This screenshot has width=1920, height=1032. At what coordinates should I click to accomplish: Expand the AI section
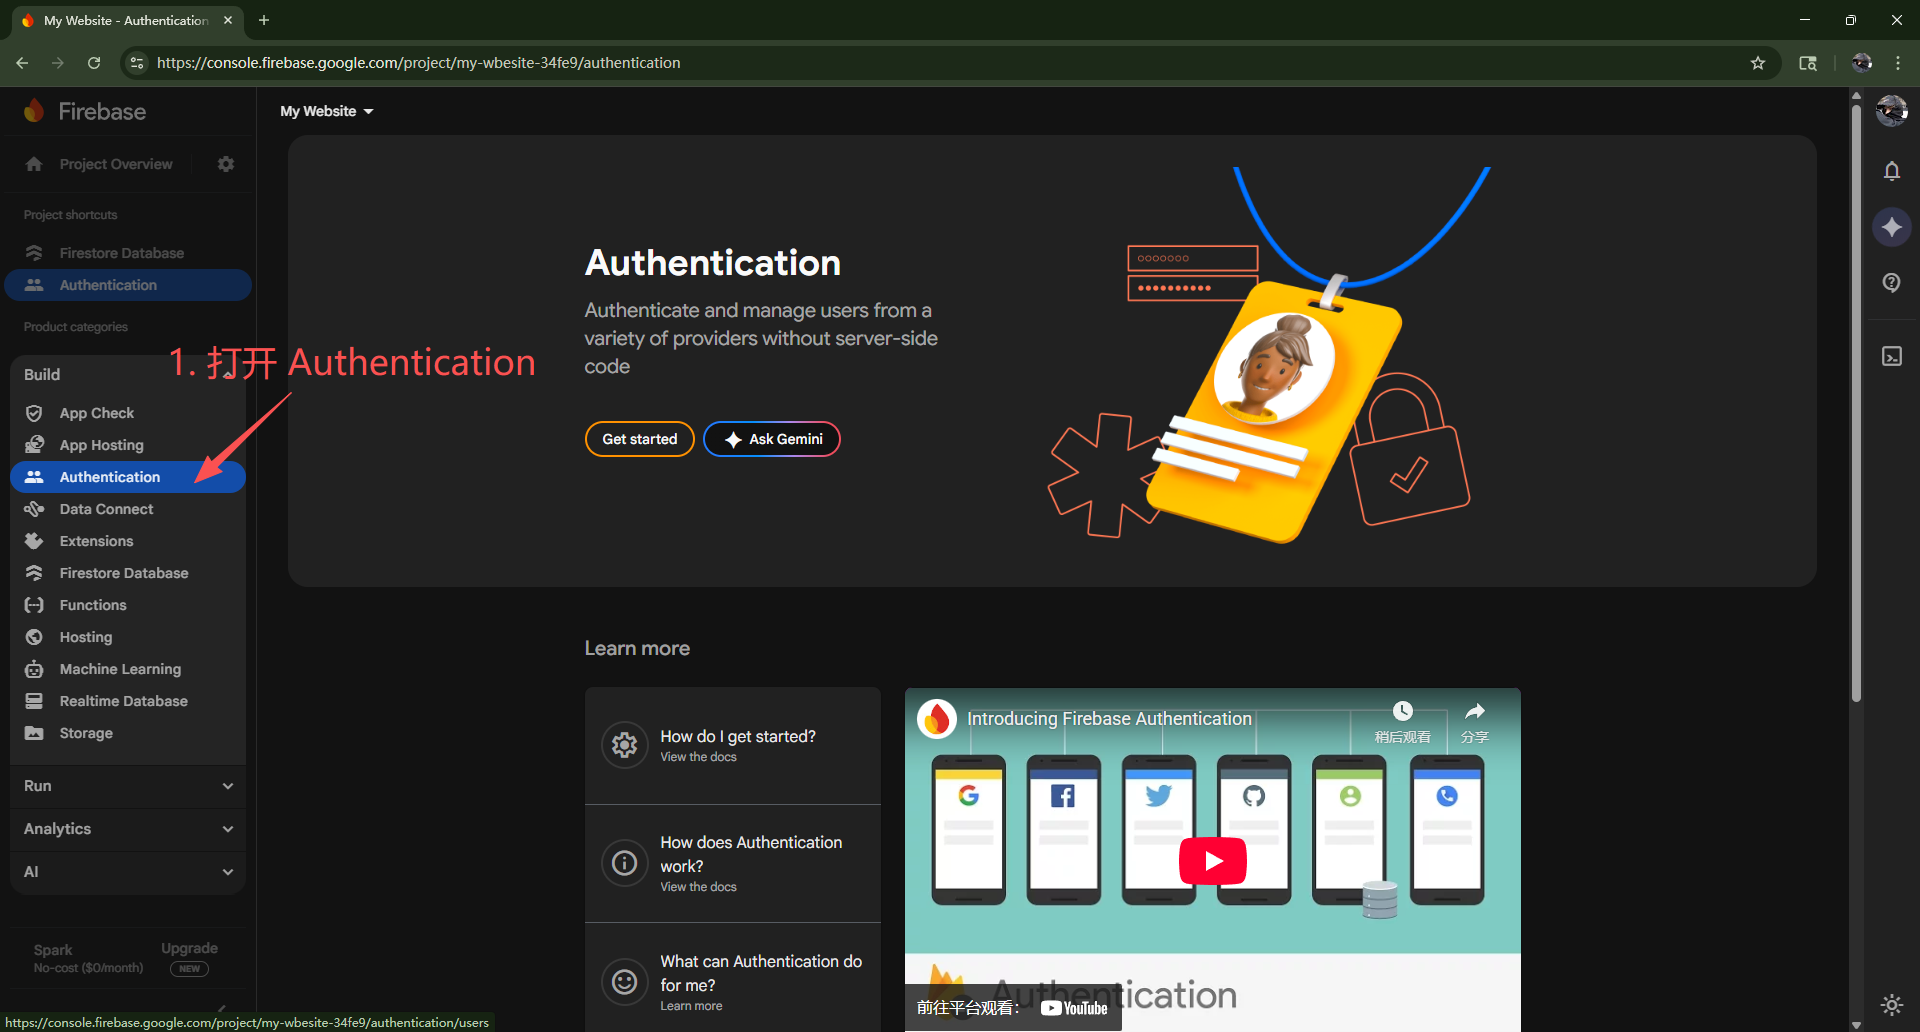coord(128,872)
